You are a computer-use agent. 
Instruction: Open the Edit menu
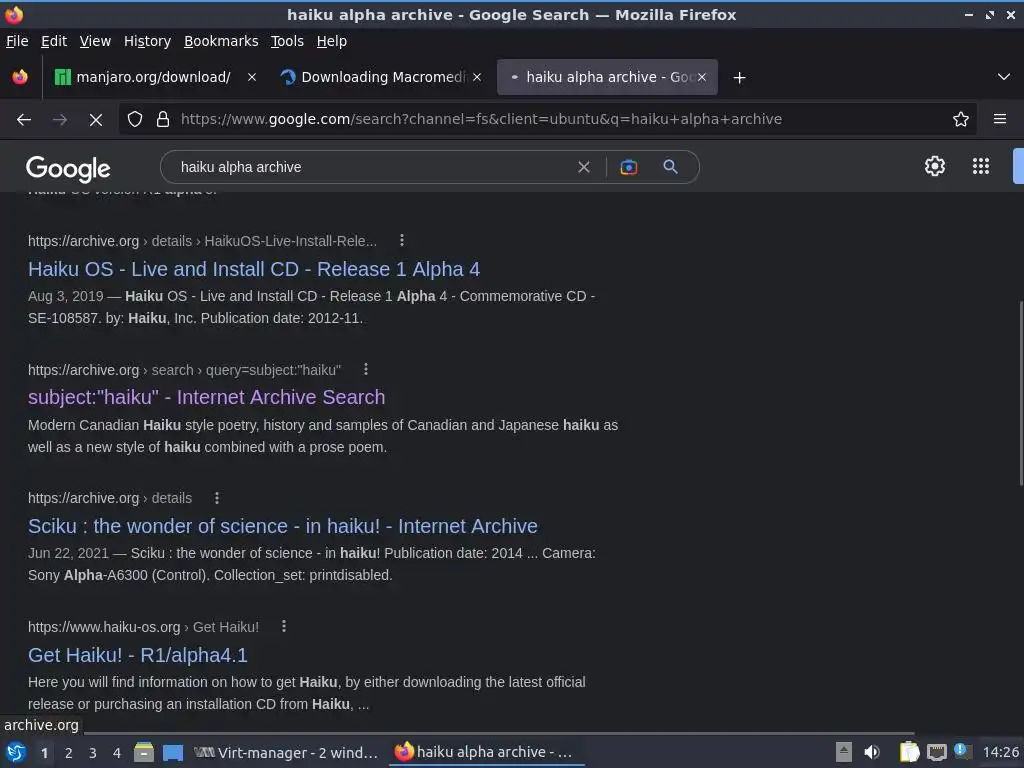point(54,41)
